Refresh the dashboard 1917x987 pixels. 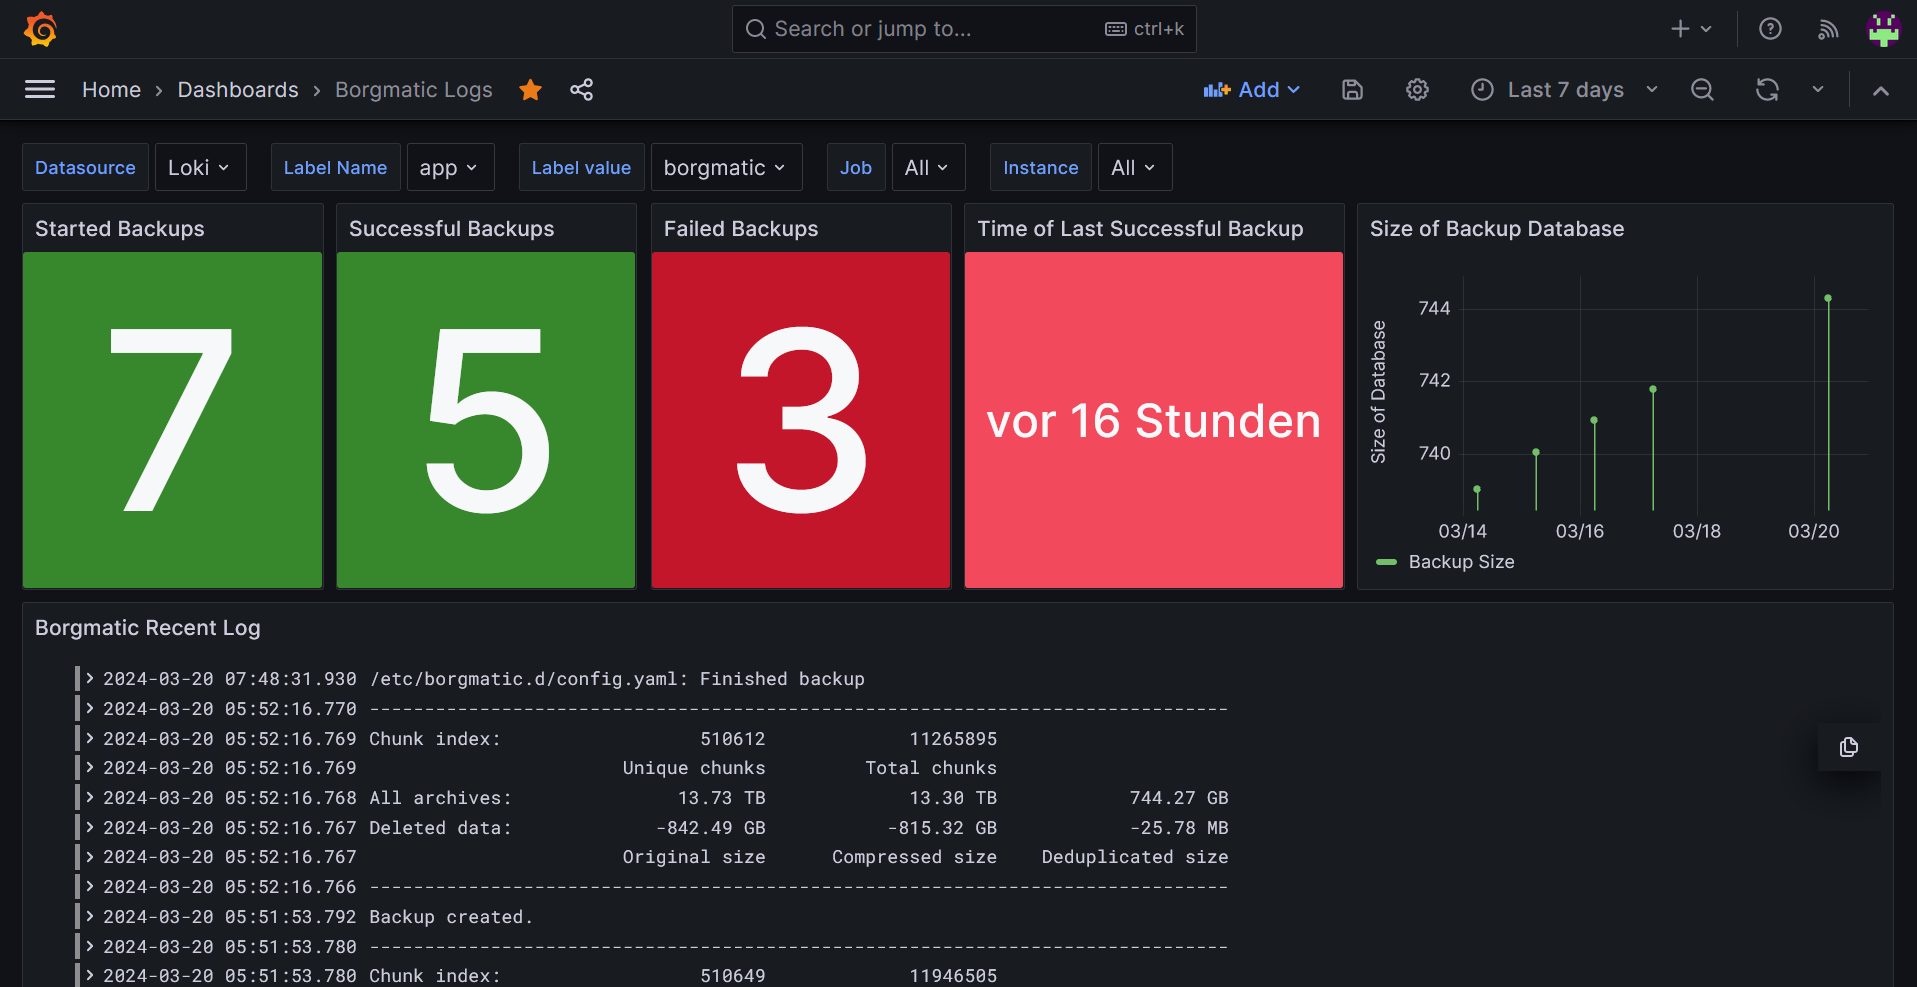tap(1767, 90)
